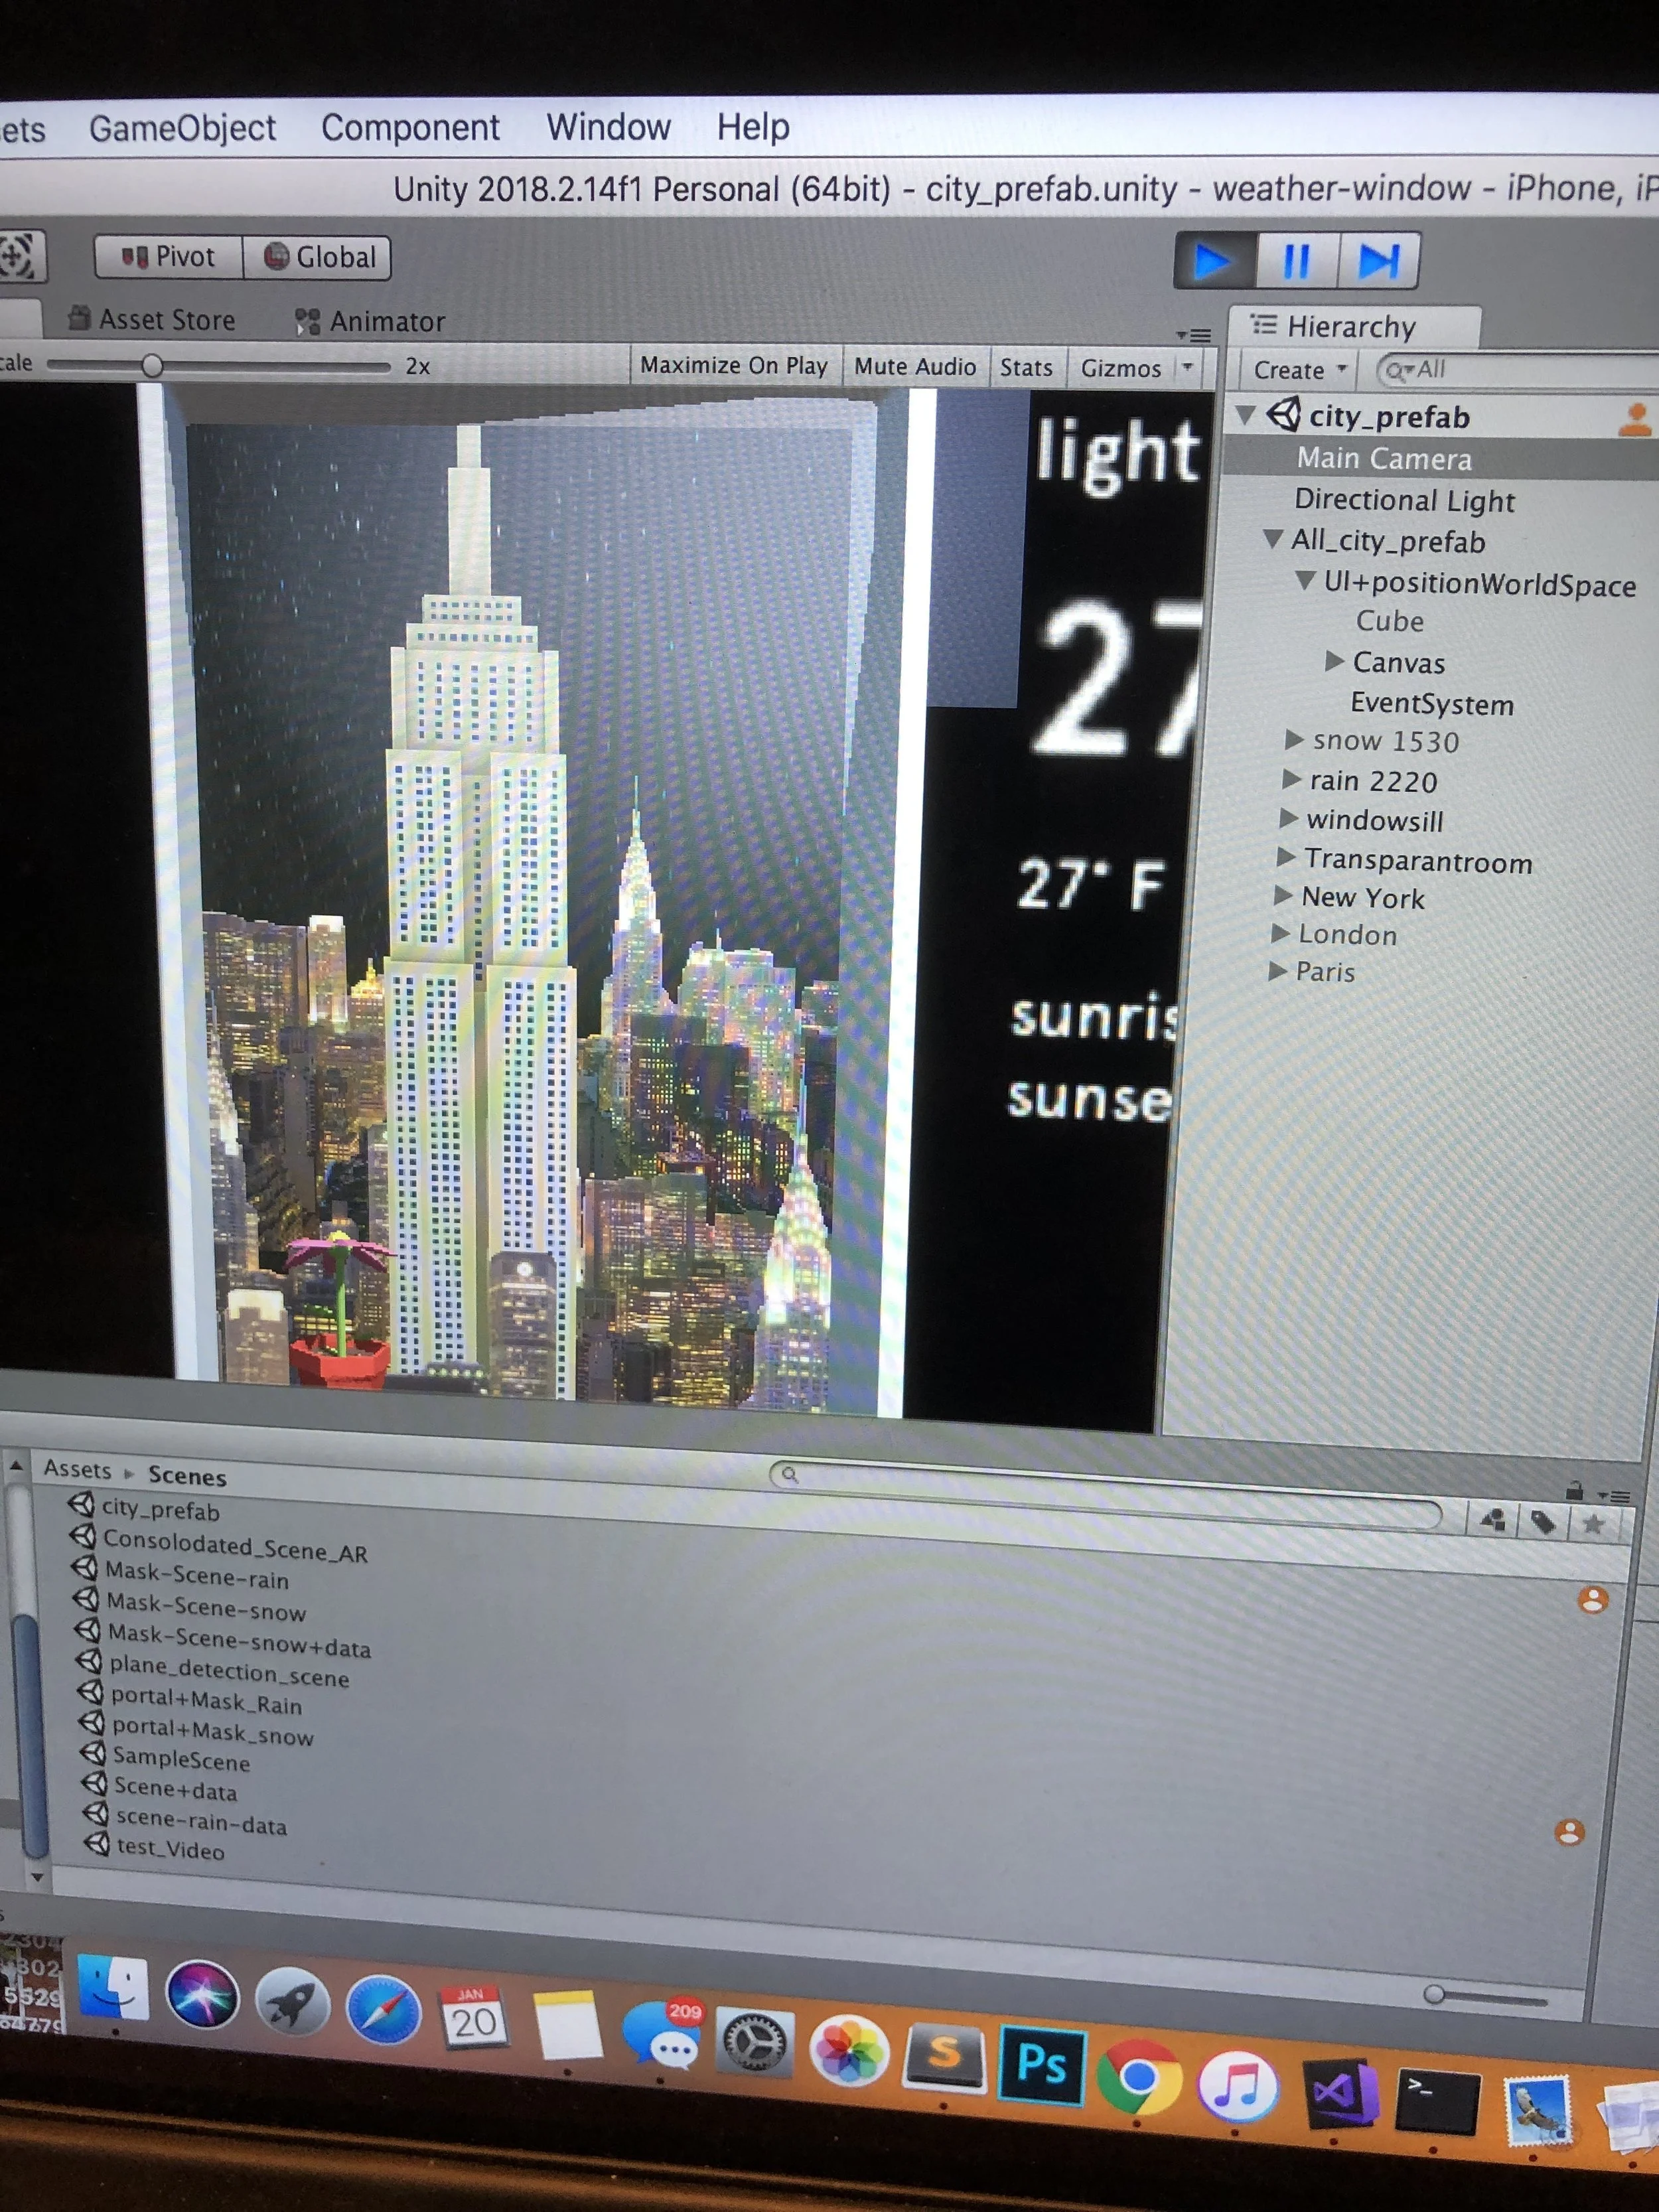
Task: Expand the snow 1530 object
Action: pos(1294,740)
